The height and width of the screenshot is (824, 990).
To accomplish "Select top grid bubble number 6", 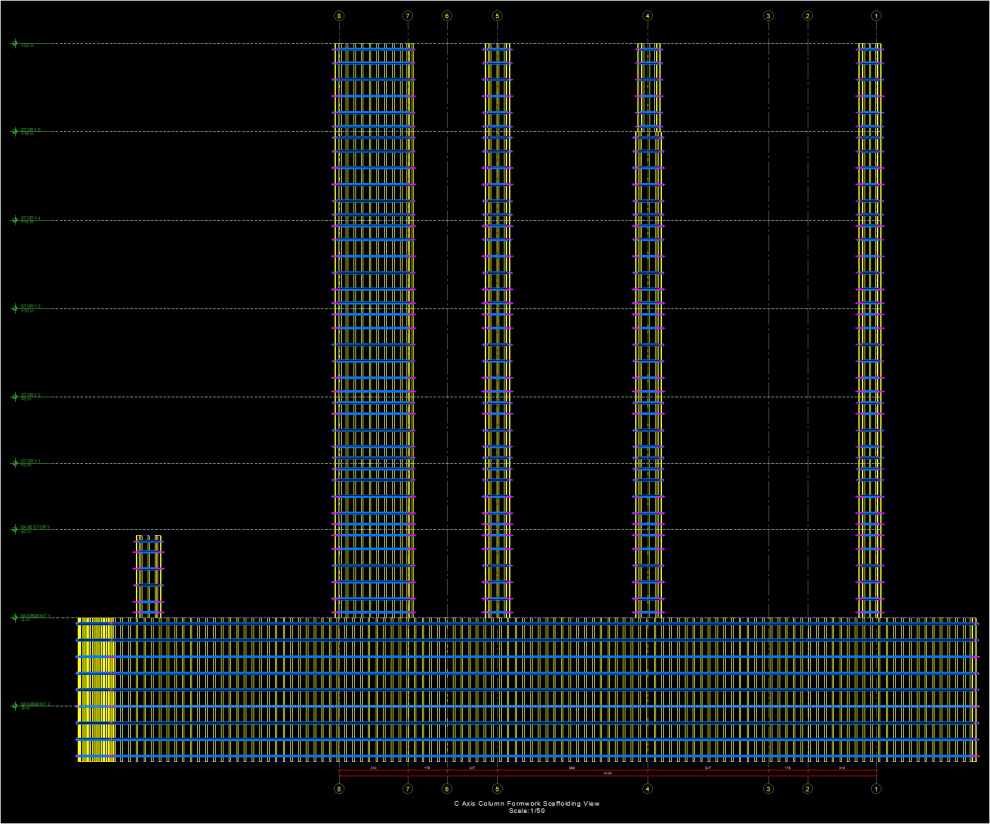I will point(447,16).
